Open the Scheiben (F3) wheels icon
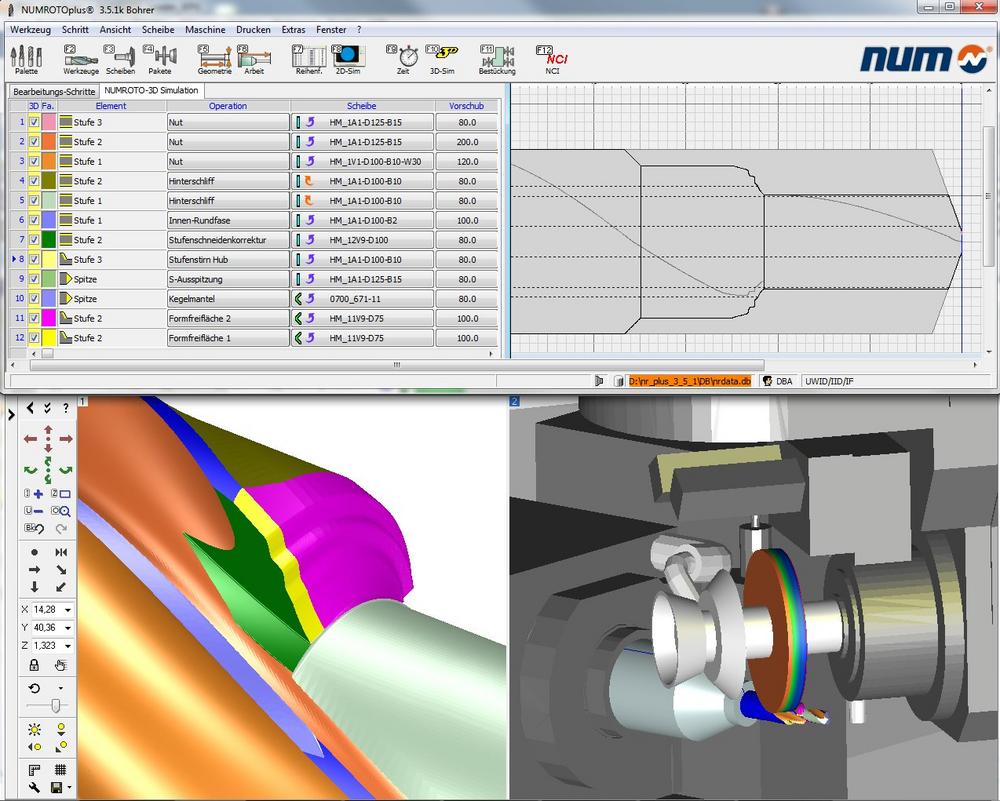The height and width of the screenshot is (801, 1000). (121, 59)
